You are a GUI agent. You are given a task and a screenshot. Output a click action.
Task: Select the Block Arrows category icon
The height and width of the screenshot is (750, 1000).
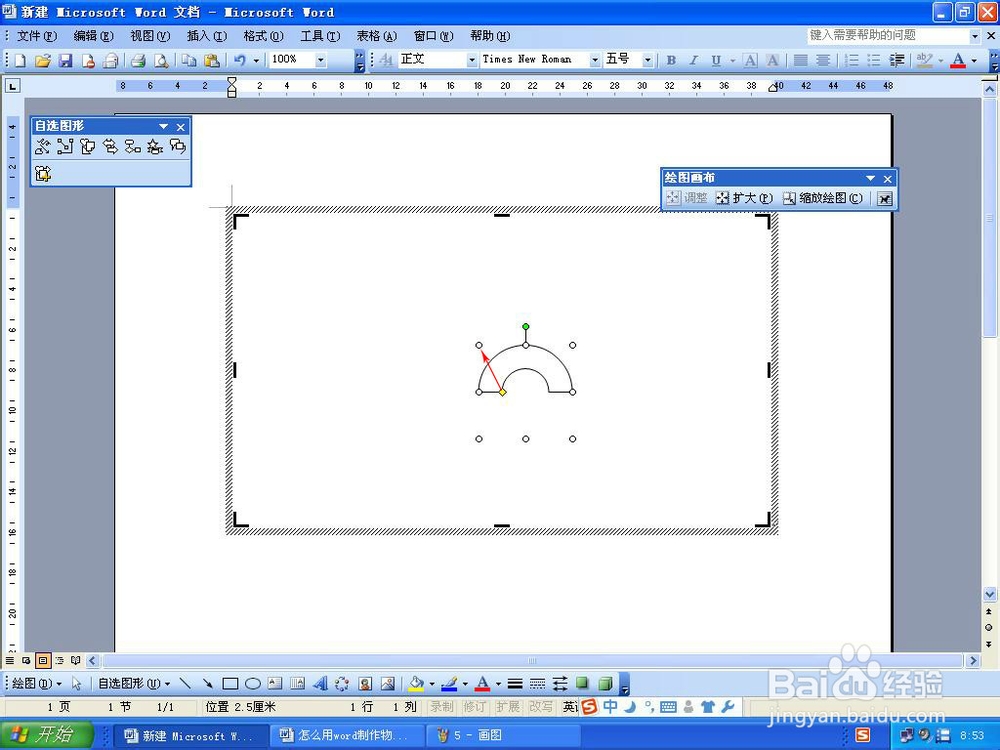point(110,147)
